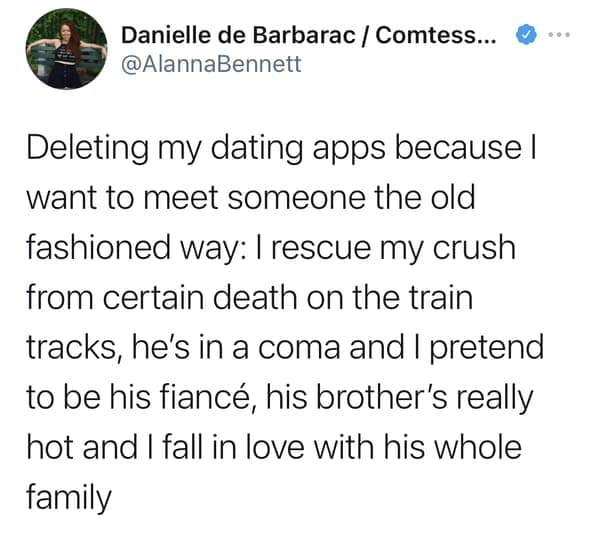Image resolution: width=599 pixels, height=537 pixels.
Task: Click the word 'family' on the last line
Action: pos(69,497)
